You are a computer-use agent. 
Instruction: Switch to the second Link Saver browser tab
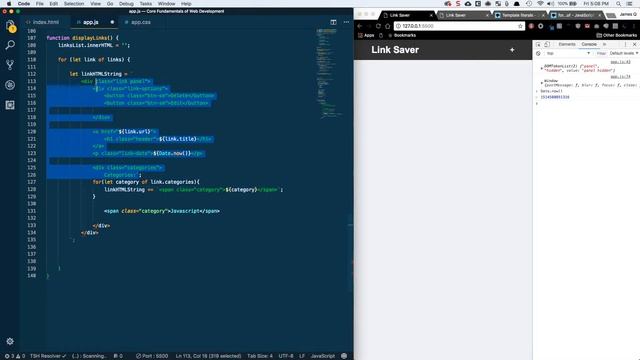click(x=463, y=15)
